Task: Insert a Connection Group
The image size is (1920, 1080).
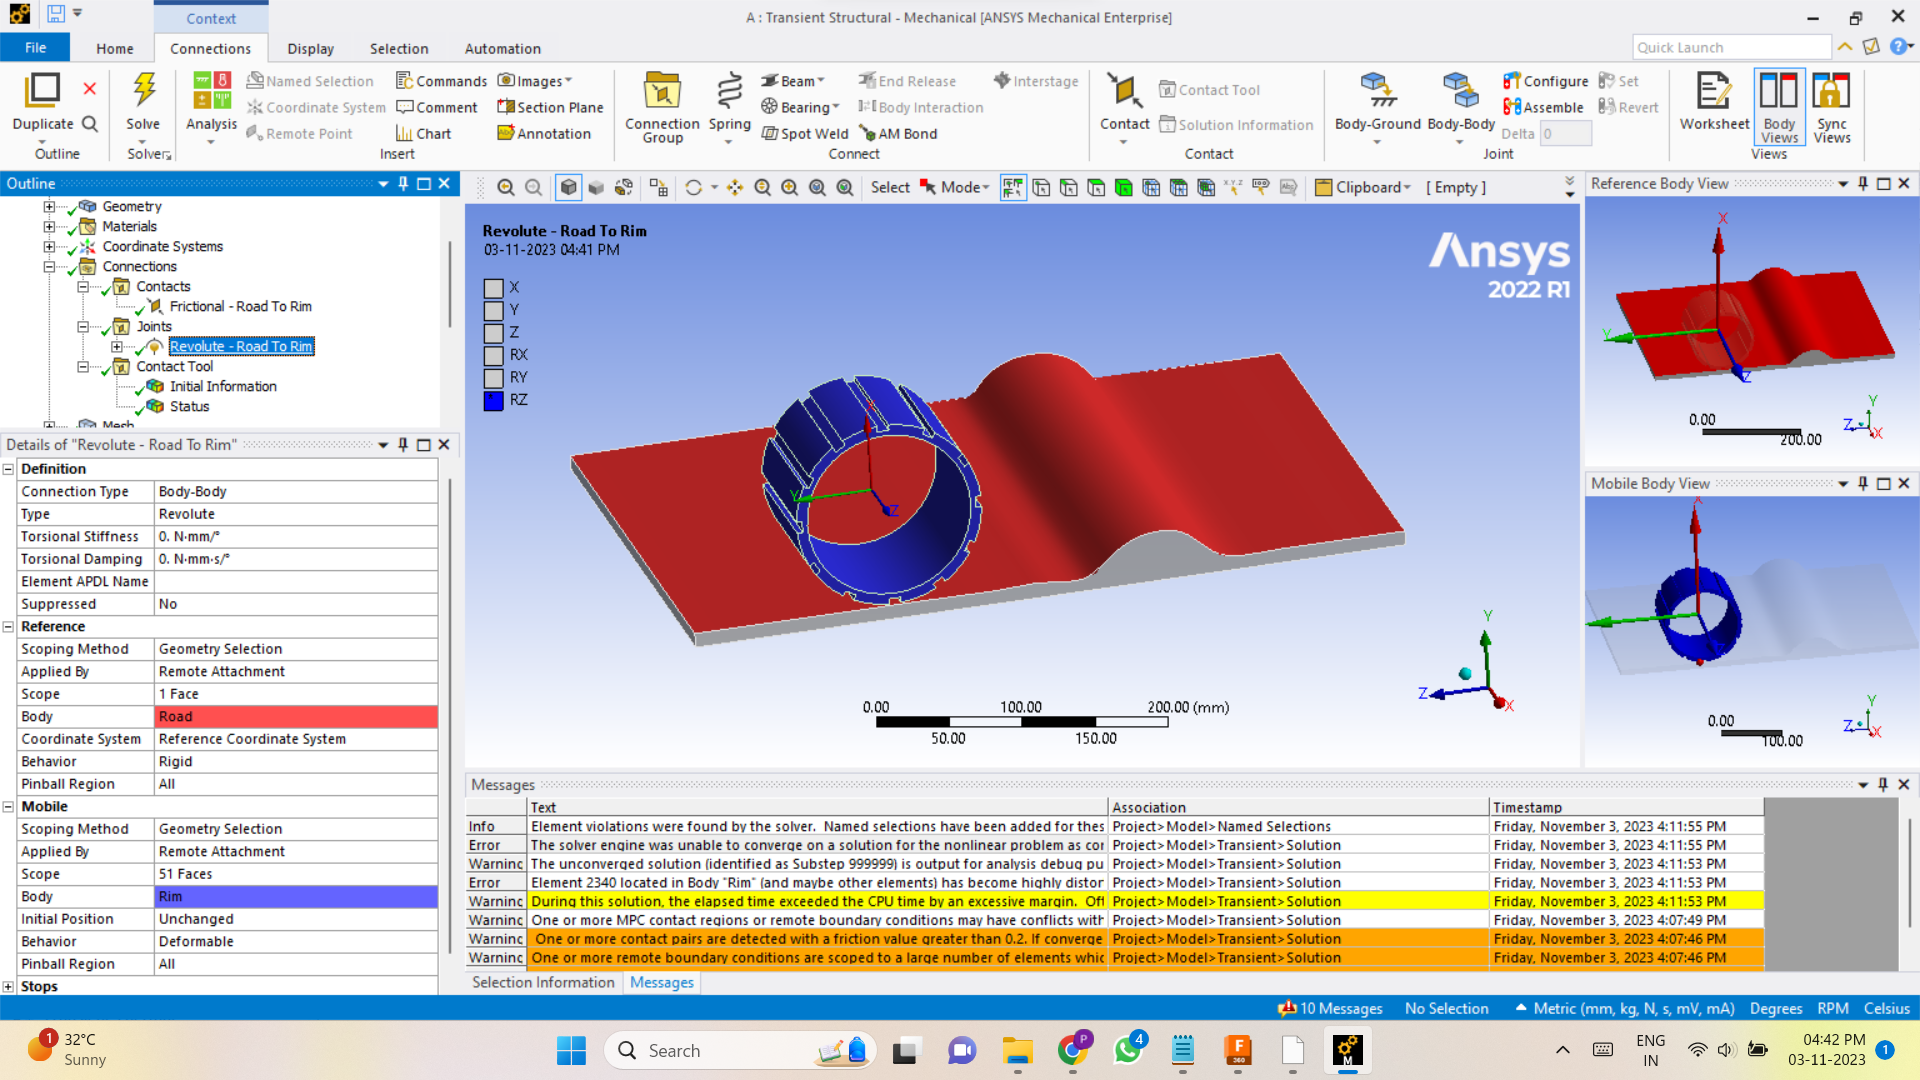Action: coord(662,108)
